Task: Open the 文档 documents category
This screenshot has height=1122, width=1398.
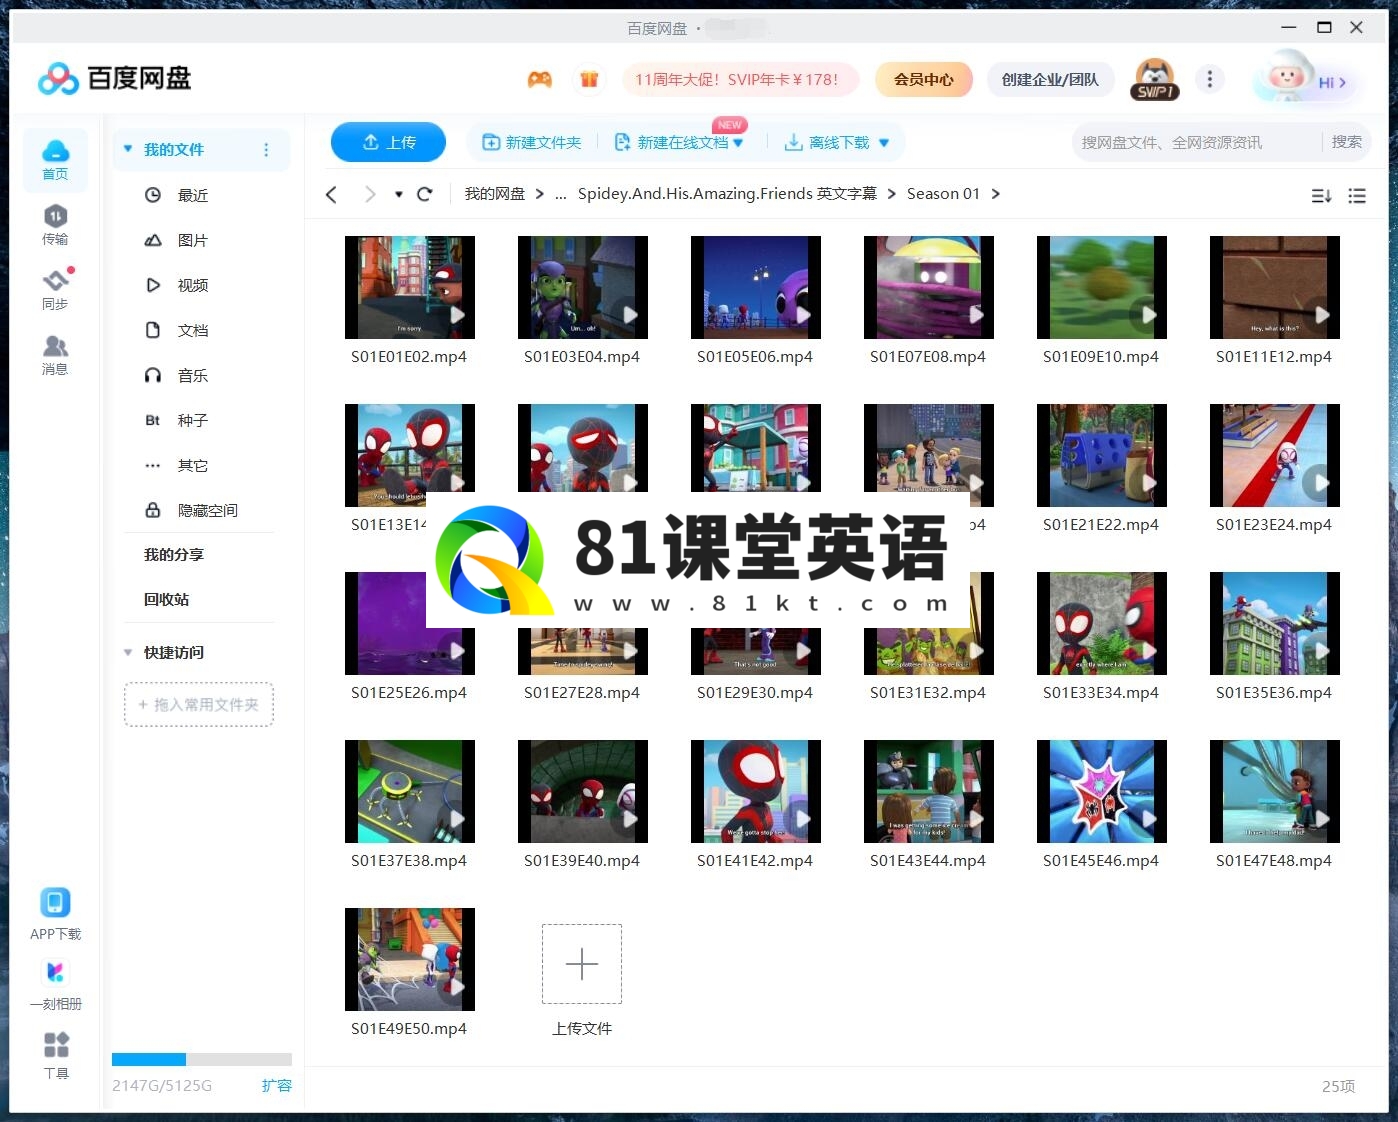Action: click(193, 330)
